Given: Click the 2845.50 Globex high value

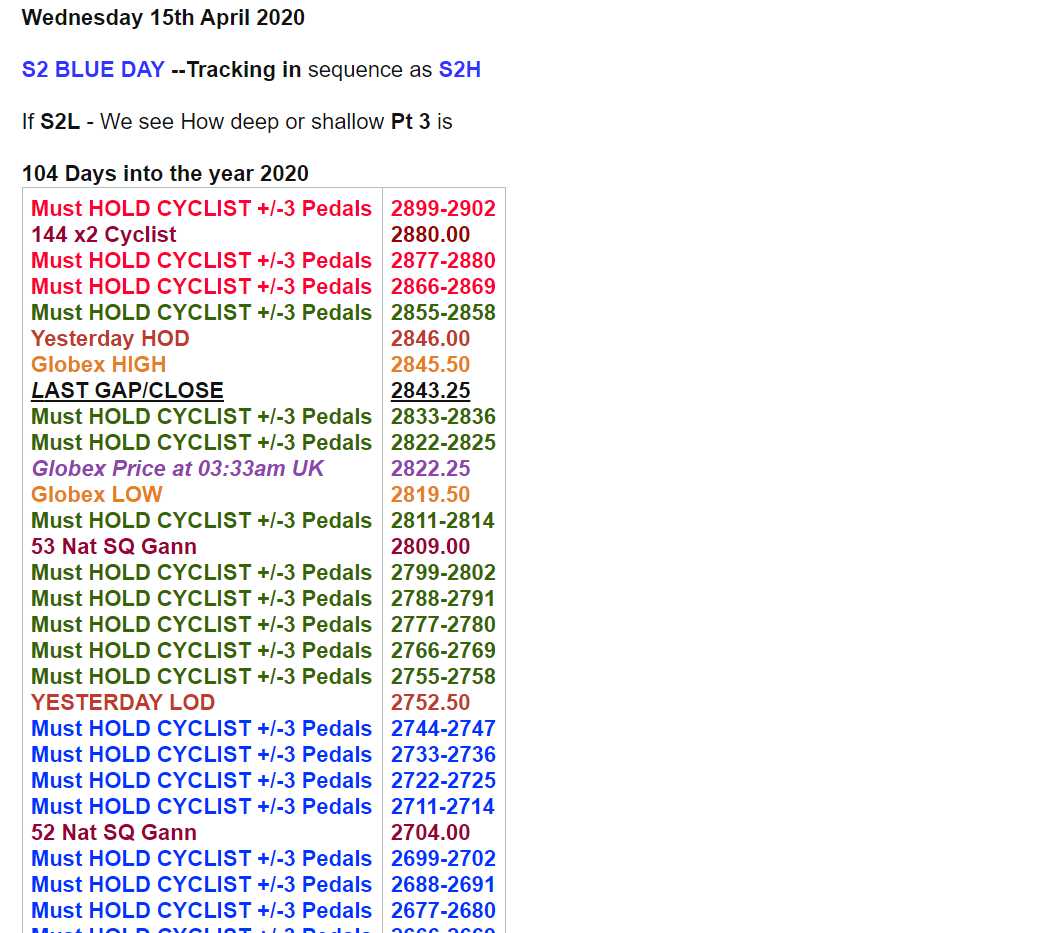Looking at the screenshot, I should (x=431, y=365).
